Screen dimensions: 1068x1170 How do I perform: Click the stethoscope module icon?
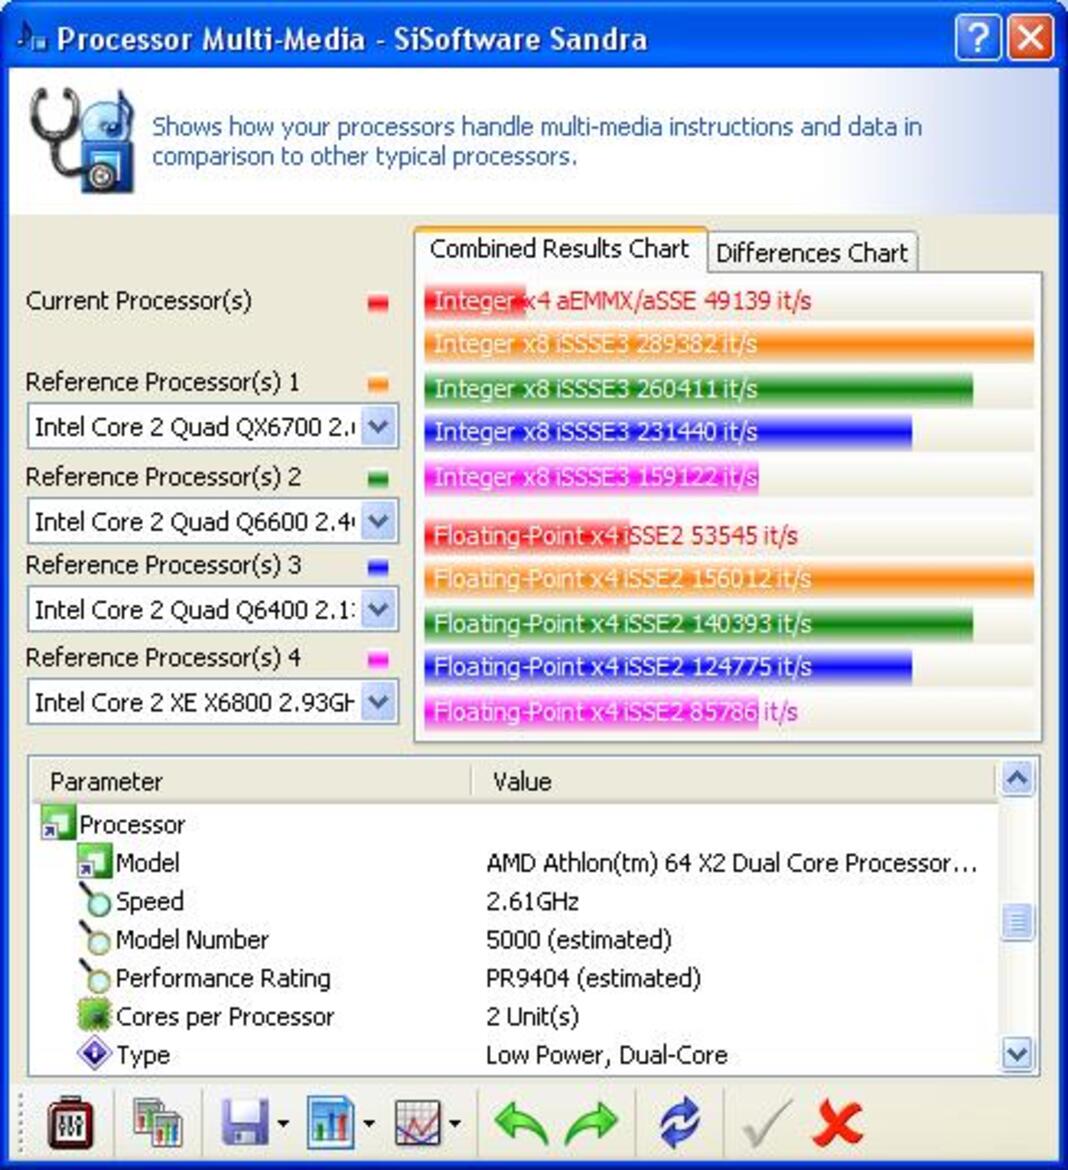pyautogui.click(x=82, y=140)
